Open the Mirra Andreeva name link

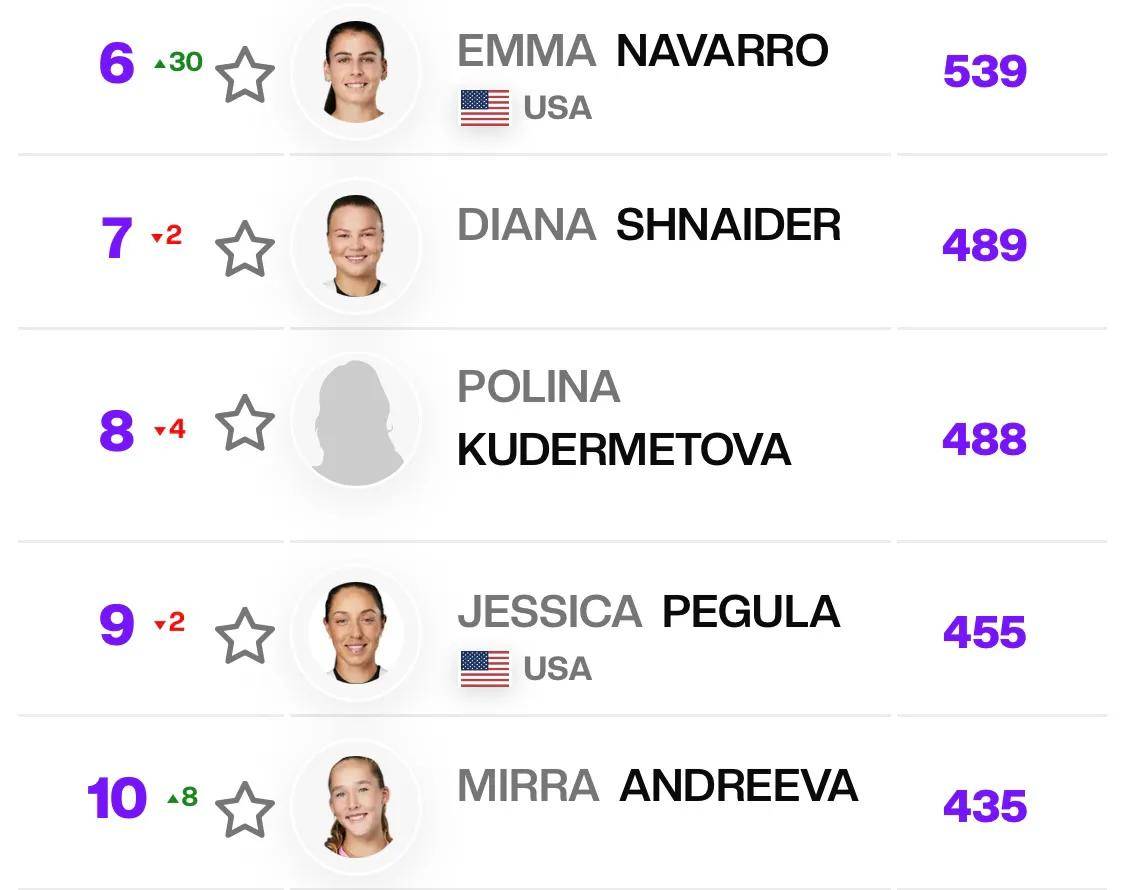tap(657, 786)
